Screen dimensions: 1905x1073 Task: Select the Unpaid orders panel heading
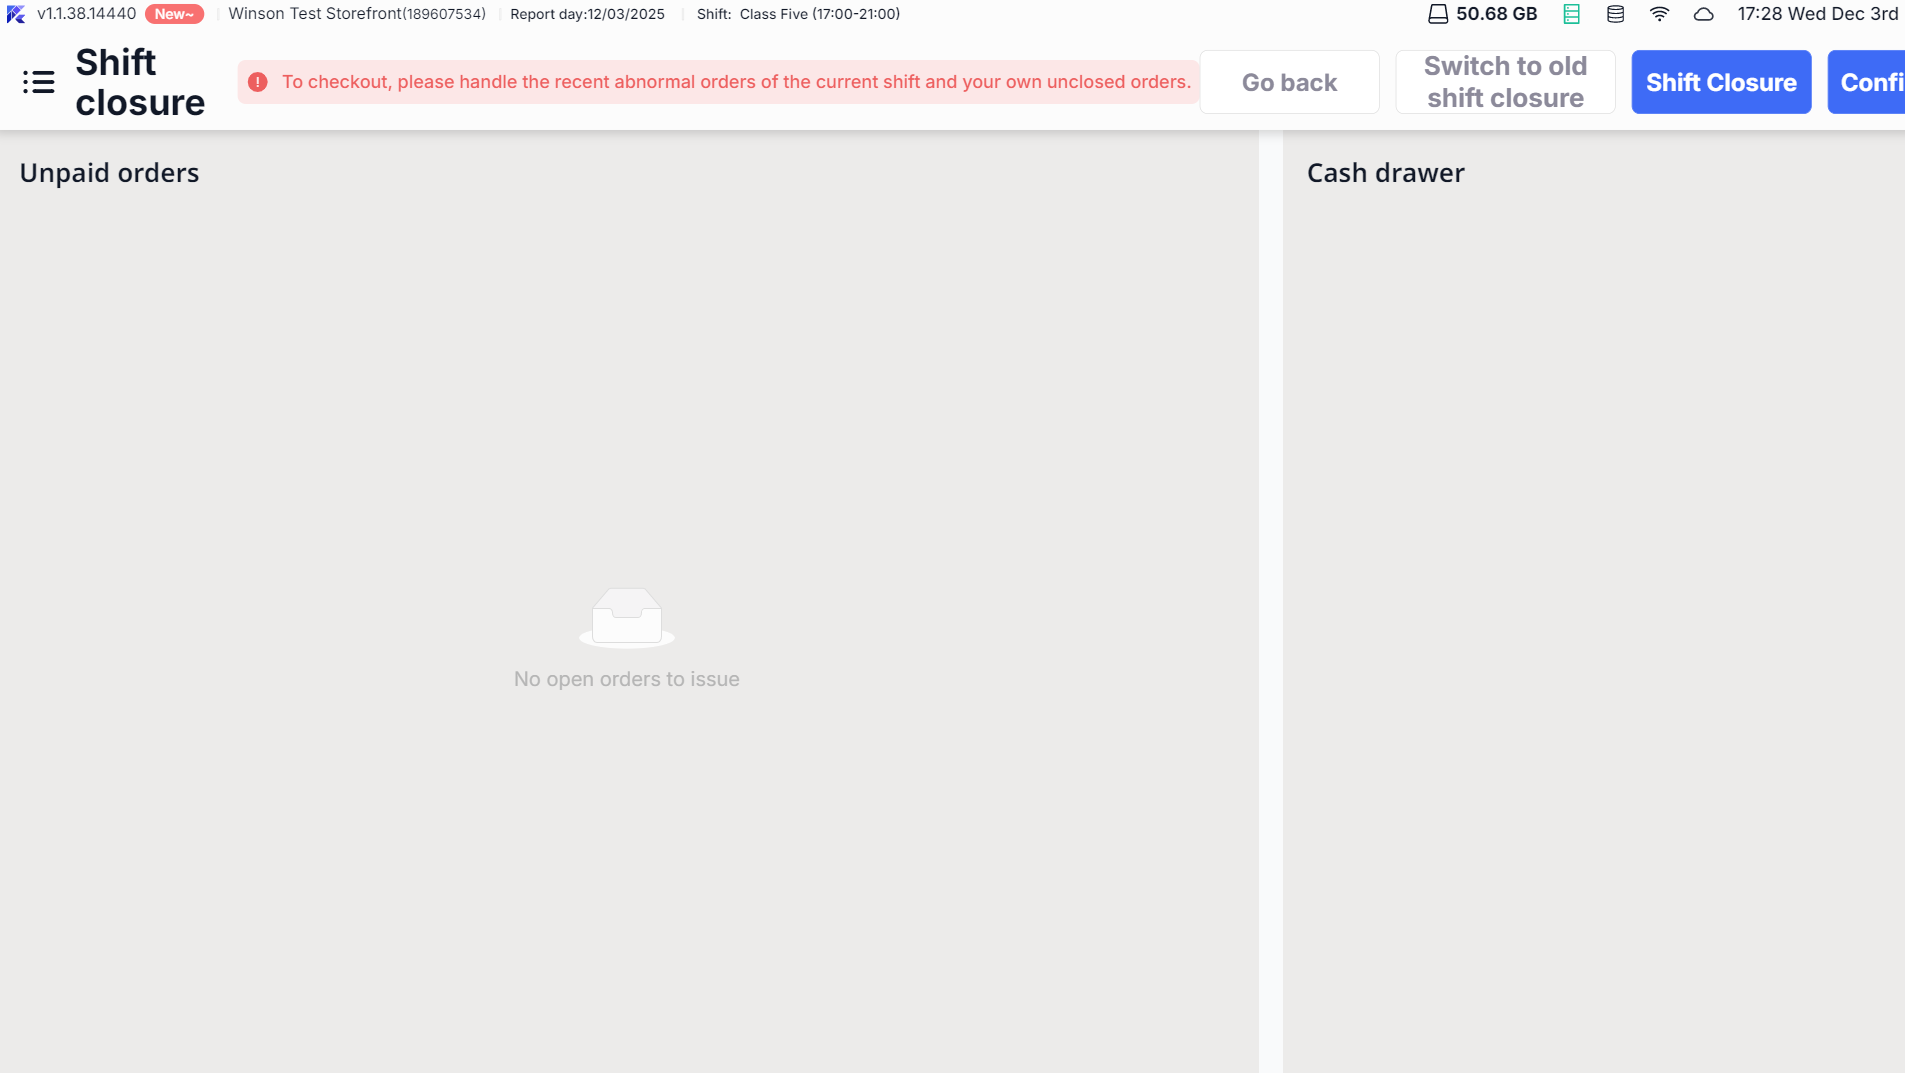pos(109,173)
